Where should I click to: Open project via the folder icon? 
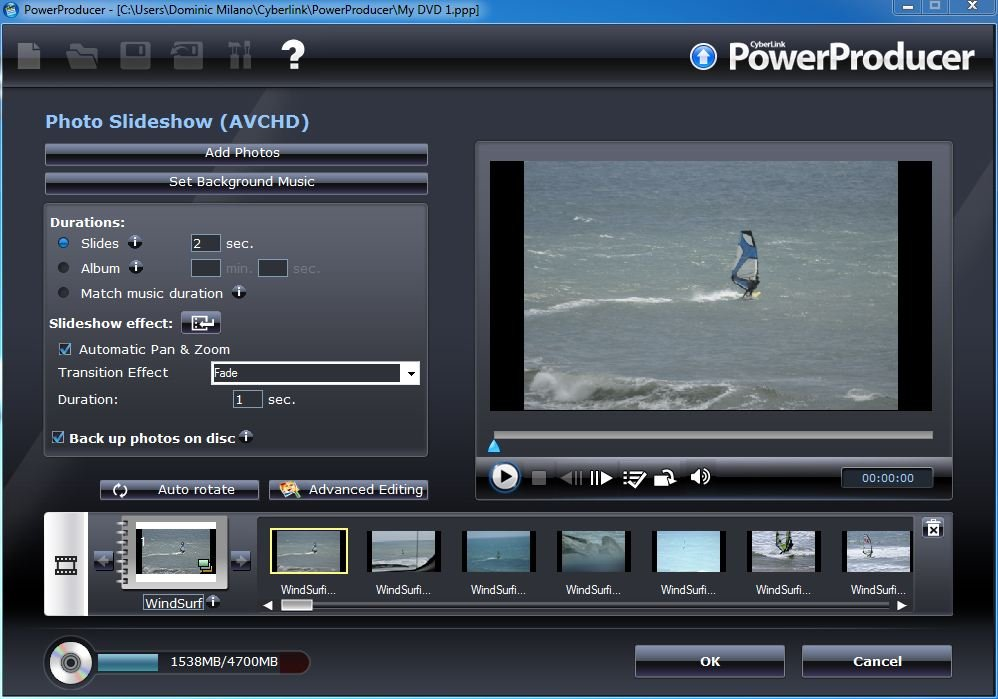pyautogui.click(x=82, y=55)
